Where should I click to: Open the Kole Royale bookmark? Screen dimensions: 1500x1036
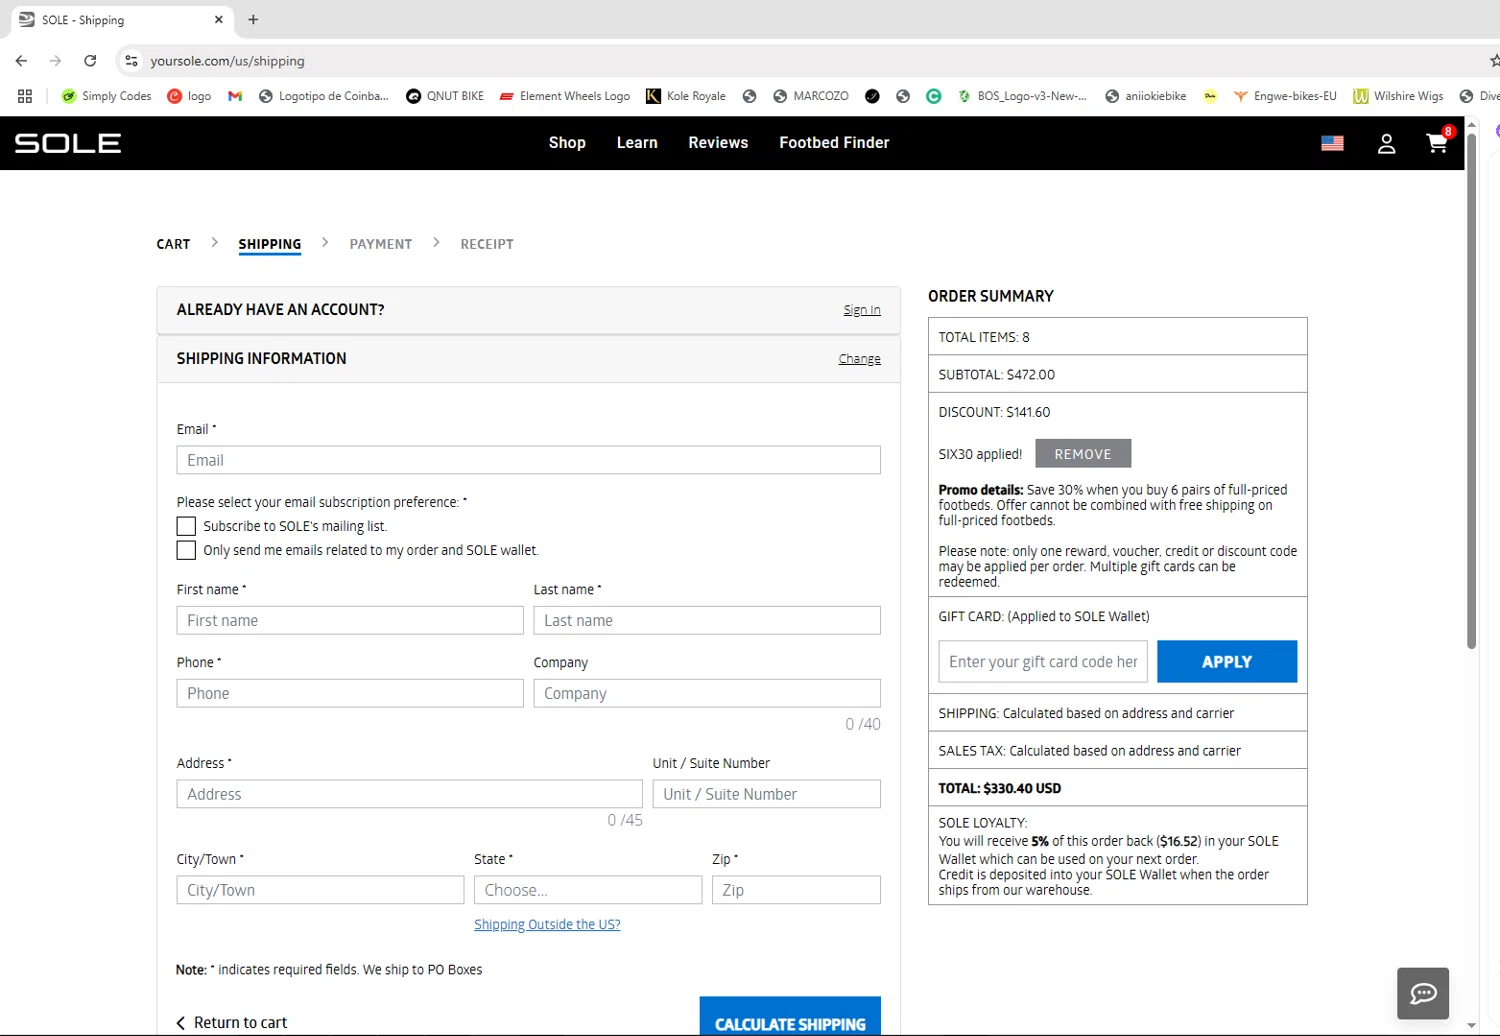click(686, 96)
